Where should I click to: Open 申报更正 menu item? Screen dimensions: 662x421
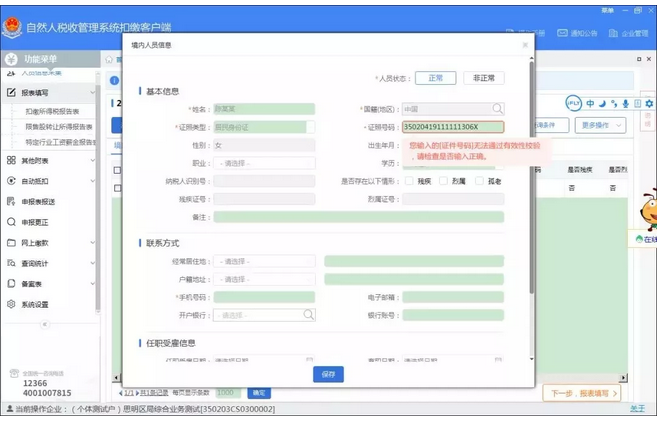(35, 222)
